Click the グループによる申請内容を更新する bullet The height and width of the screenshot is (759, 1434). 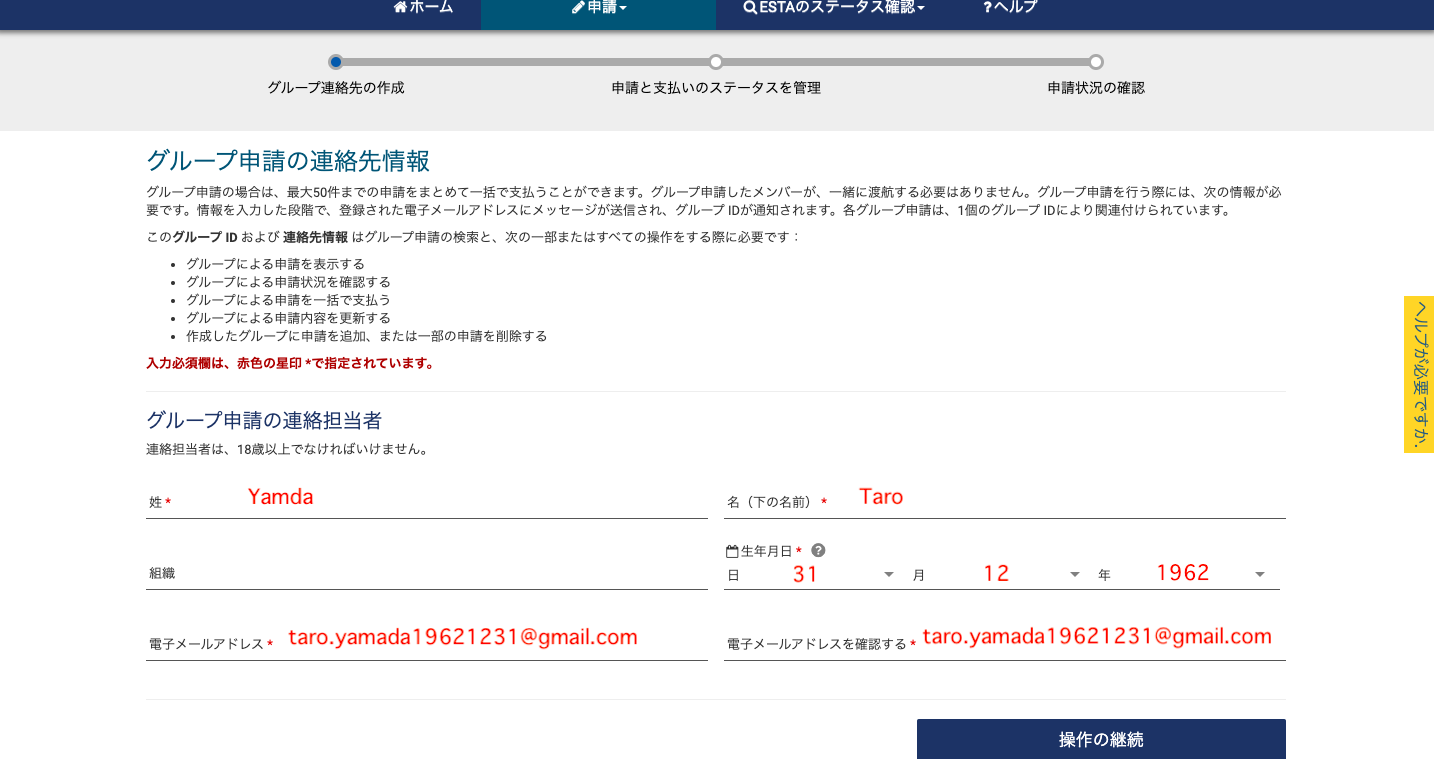[288, 318]
